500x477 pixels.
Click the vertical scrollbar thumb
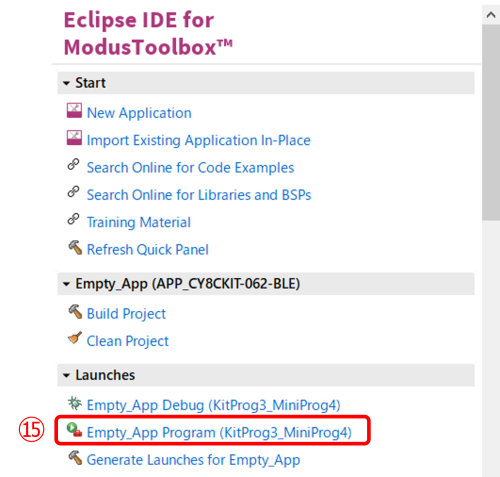point(491,122)
